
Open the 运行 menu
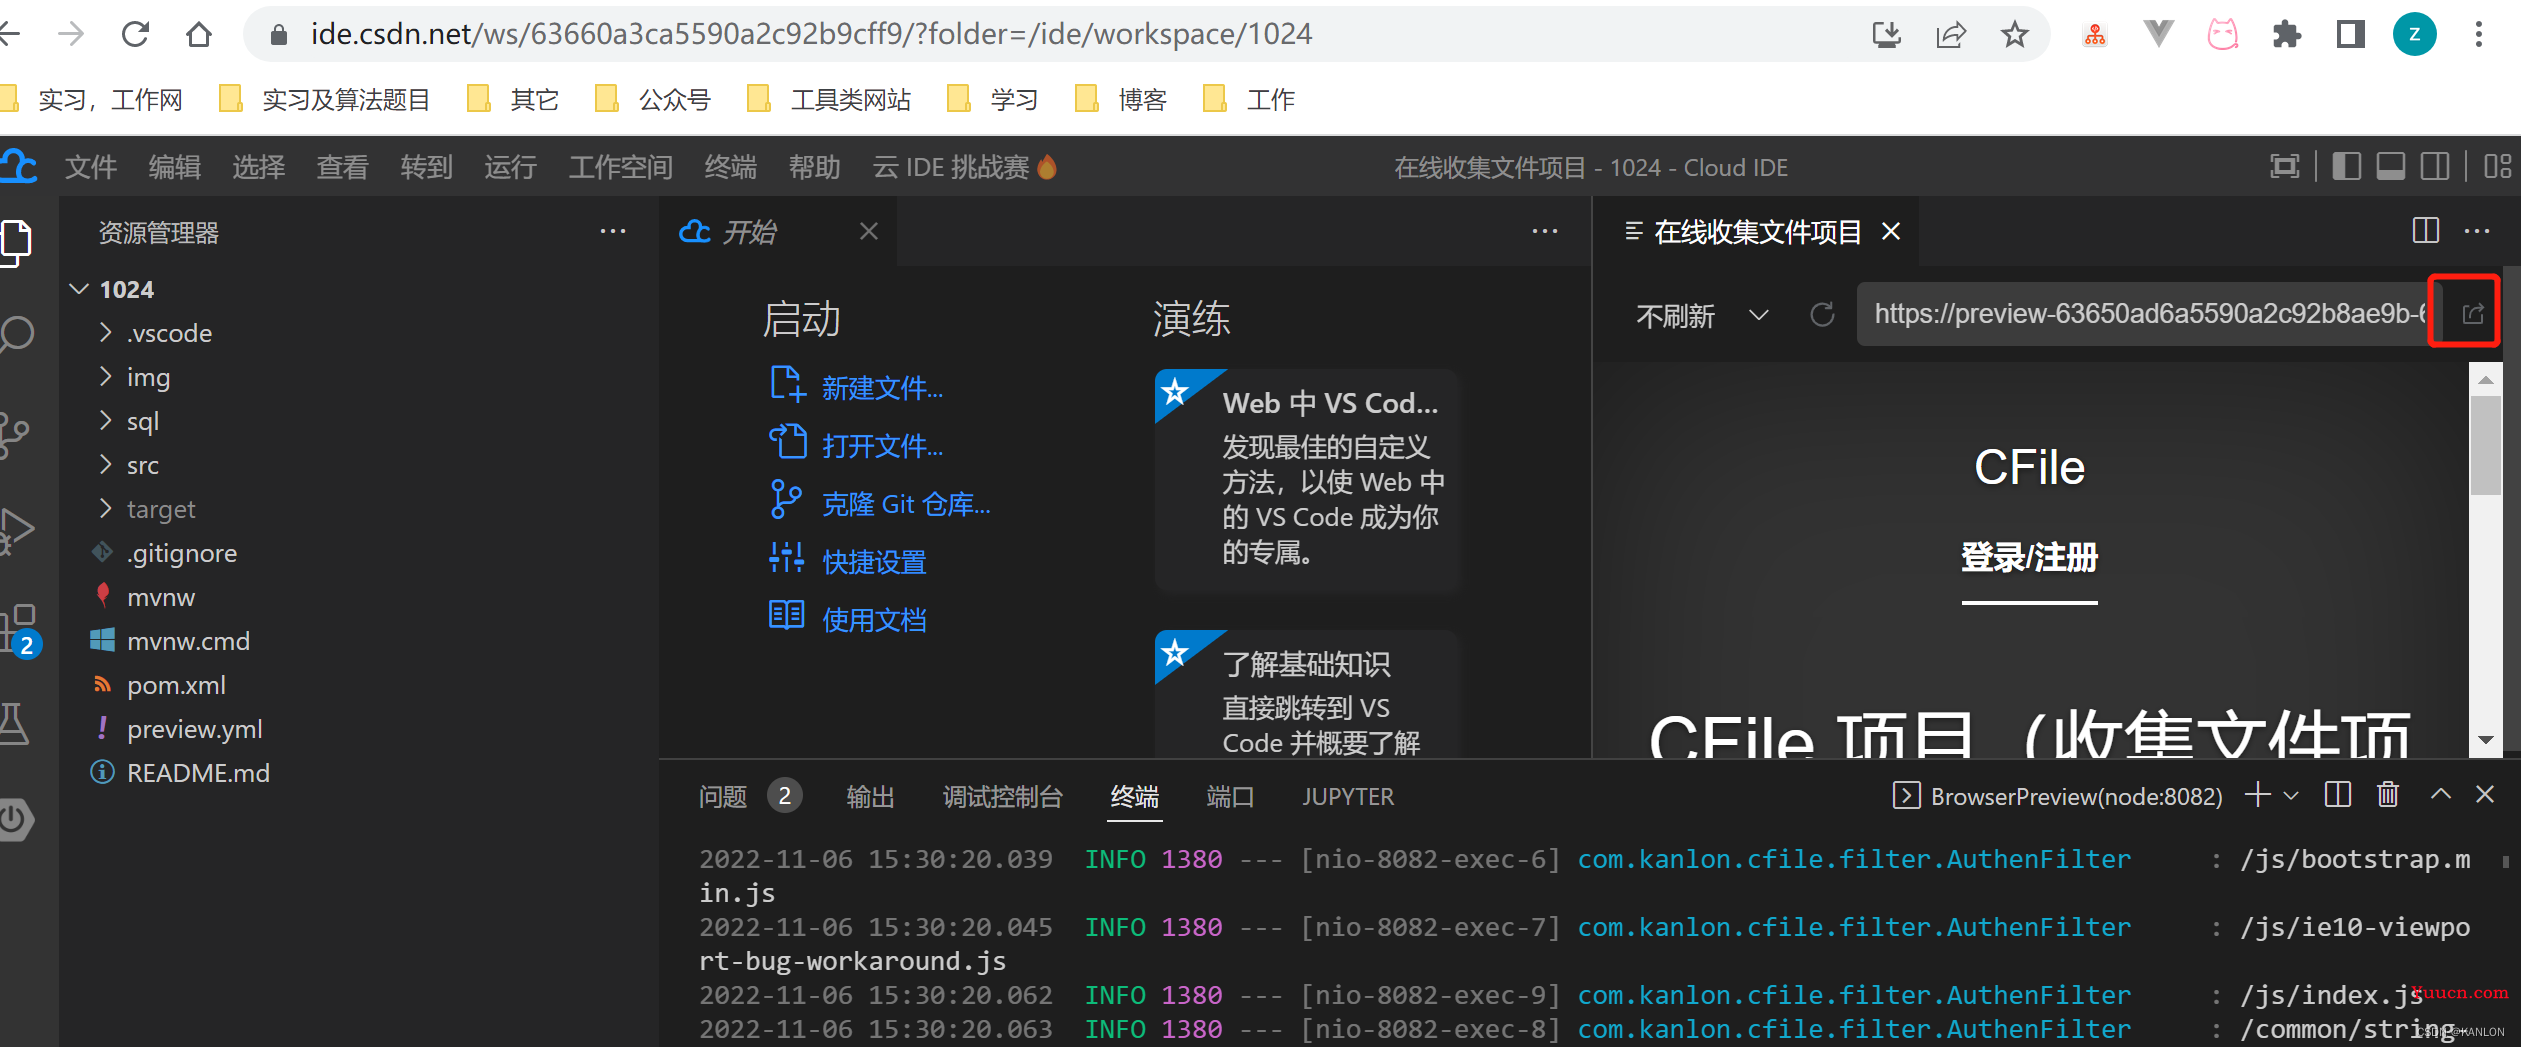click(x=511, y=167)
